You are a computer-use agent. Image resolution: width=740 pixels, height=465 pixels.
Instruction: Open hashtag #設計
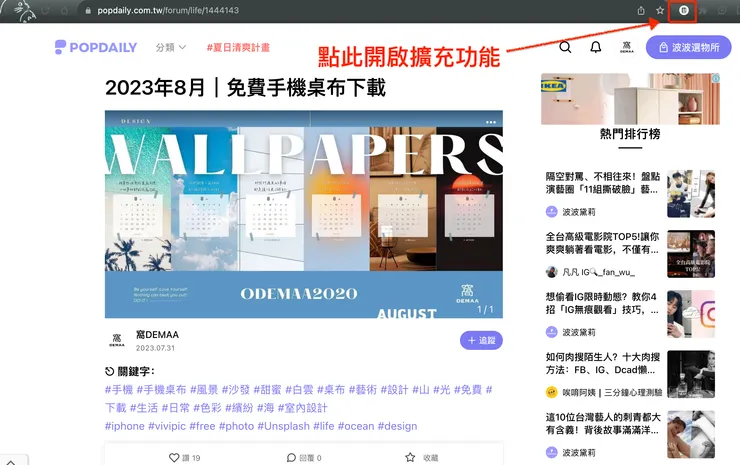(x=394, y=389)
